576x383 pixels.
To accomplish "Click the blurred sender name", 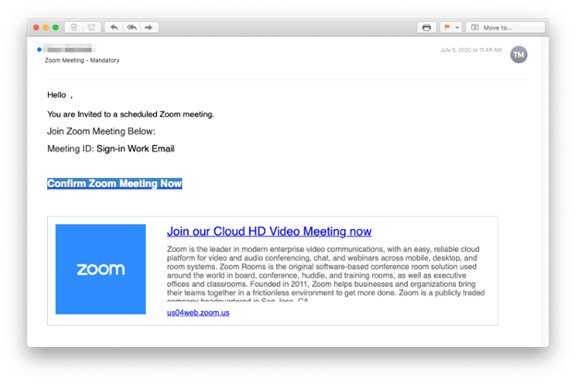I will [x=69, y=49].
